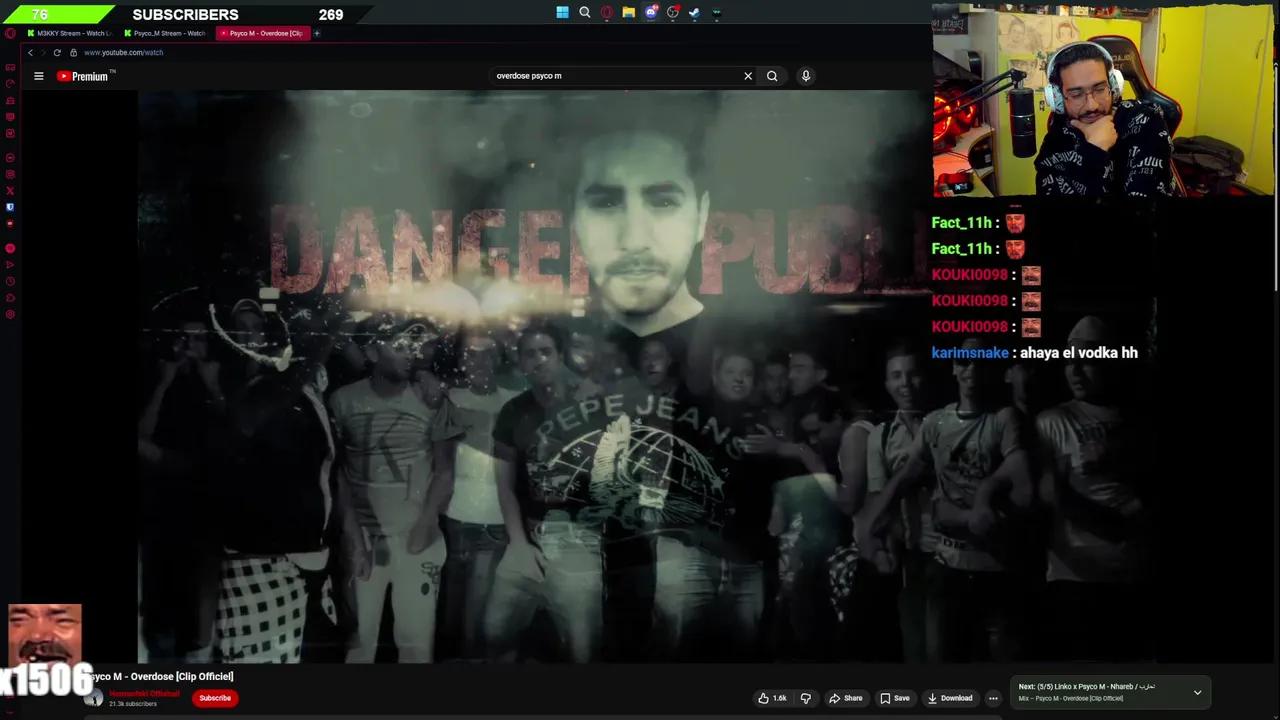
Task: Open GX Corner gamepad sidebar icon
Action: [x=10, y=67]
